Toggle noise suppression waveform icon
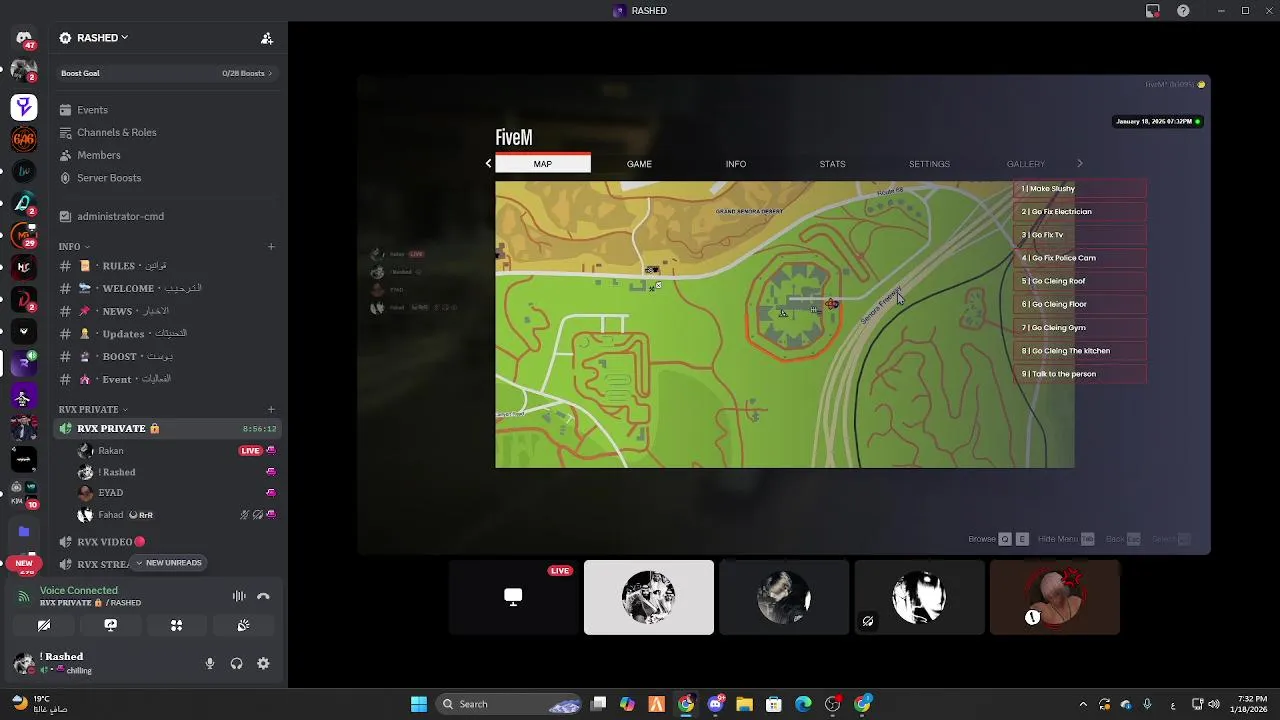 (x=239, y=596)
